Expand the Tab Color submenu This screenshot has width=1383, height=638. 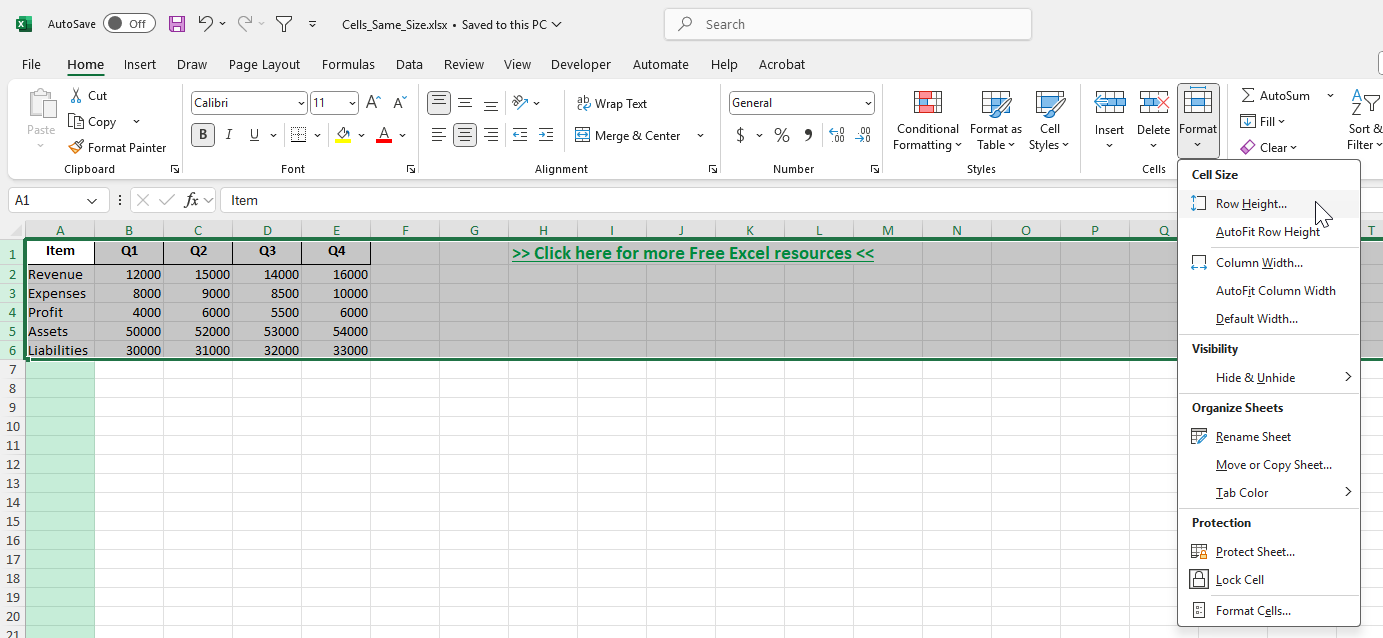pyautogui.click(x=1270, y=492)
